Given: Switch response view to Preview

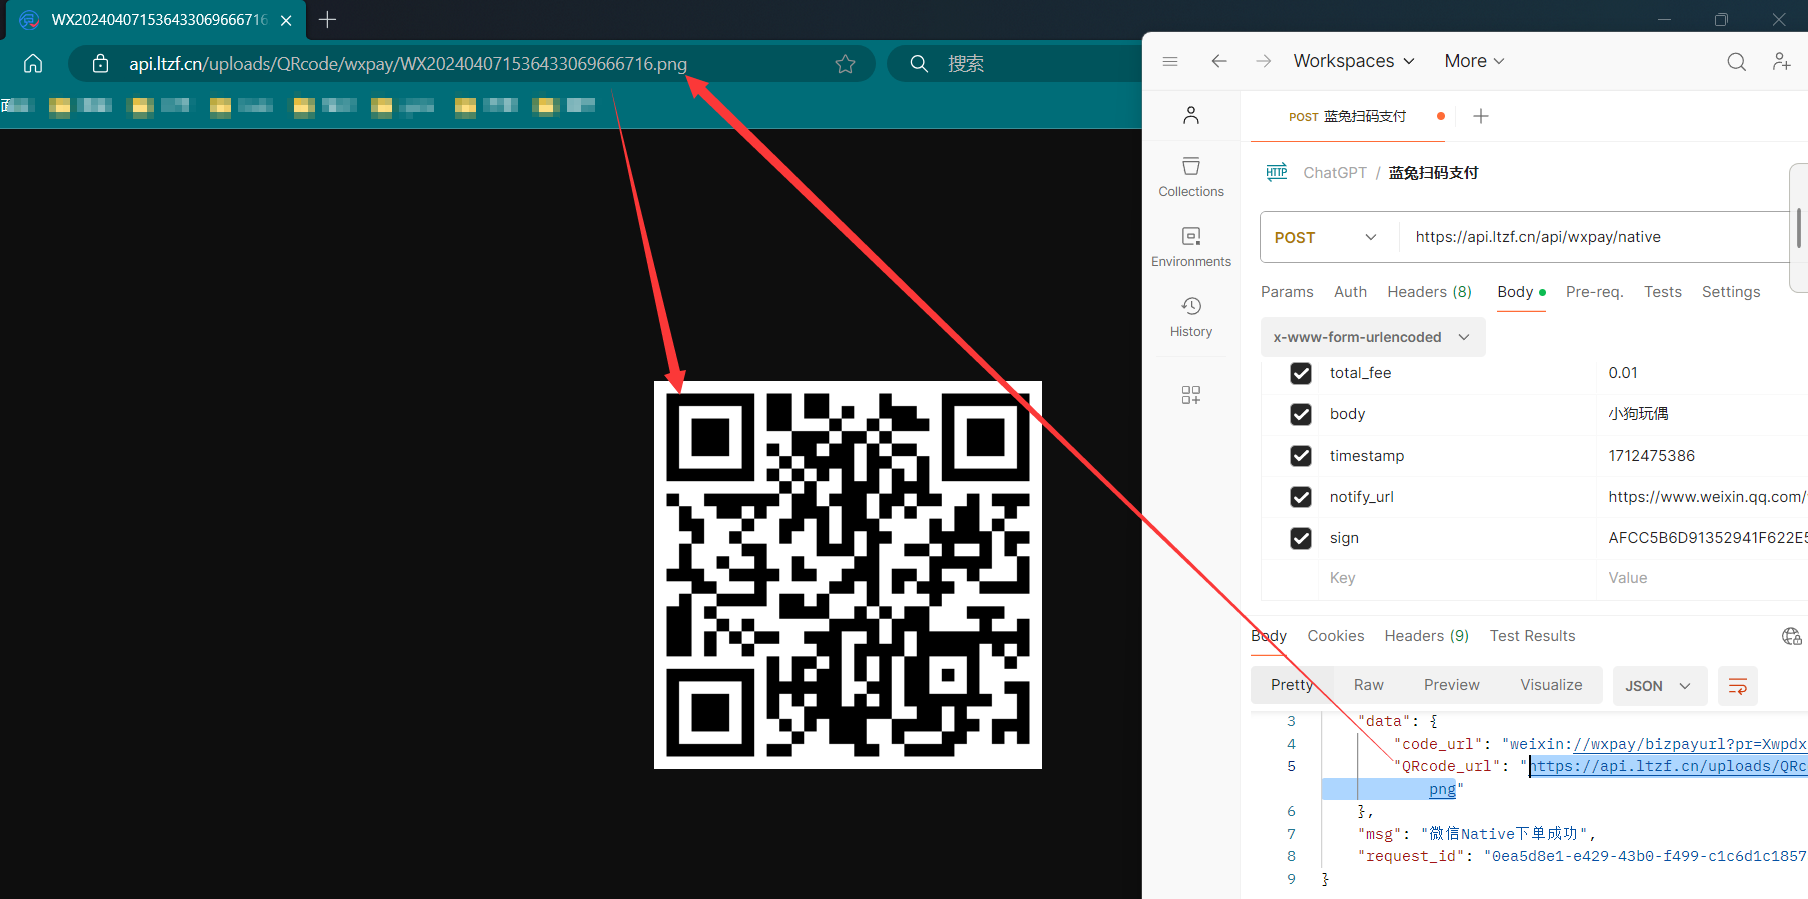Looking at the screenshot, I should [x=1451, y=685].
